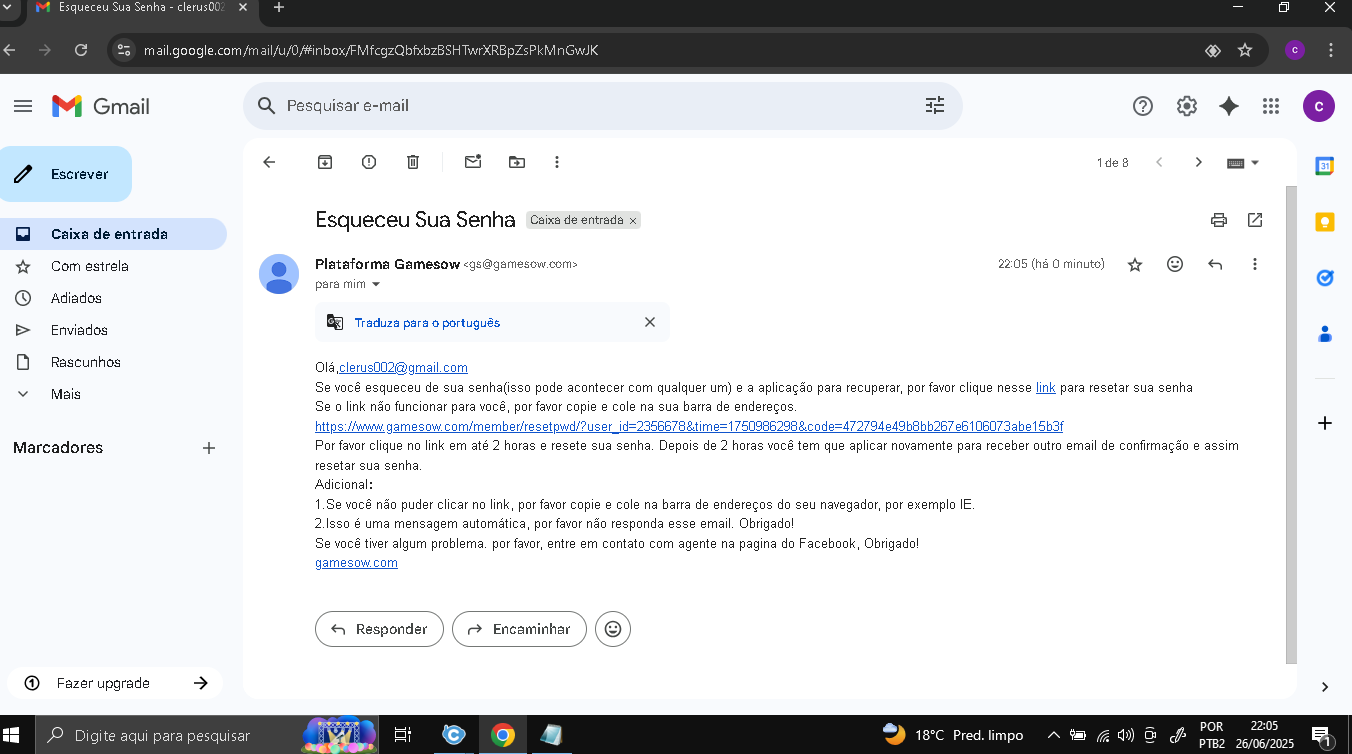Click Fazer upgrade
1352x754 pixels.
[115, 683]
